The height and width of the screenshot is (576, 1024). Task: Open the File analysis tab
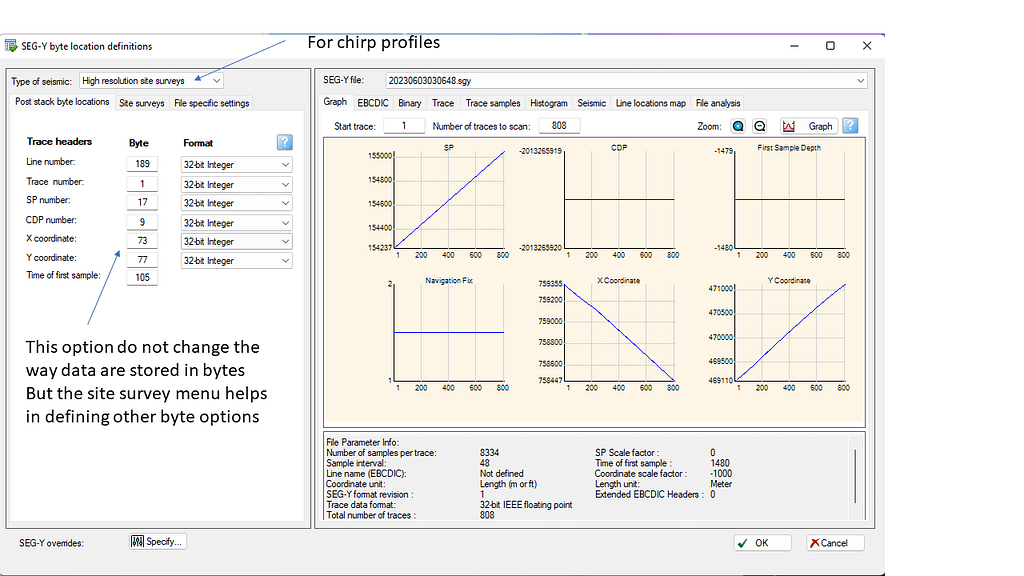[718, 103]
